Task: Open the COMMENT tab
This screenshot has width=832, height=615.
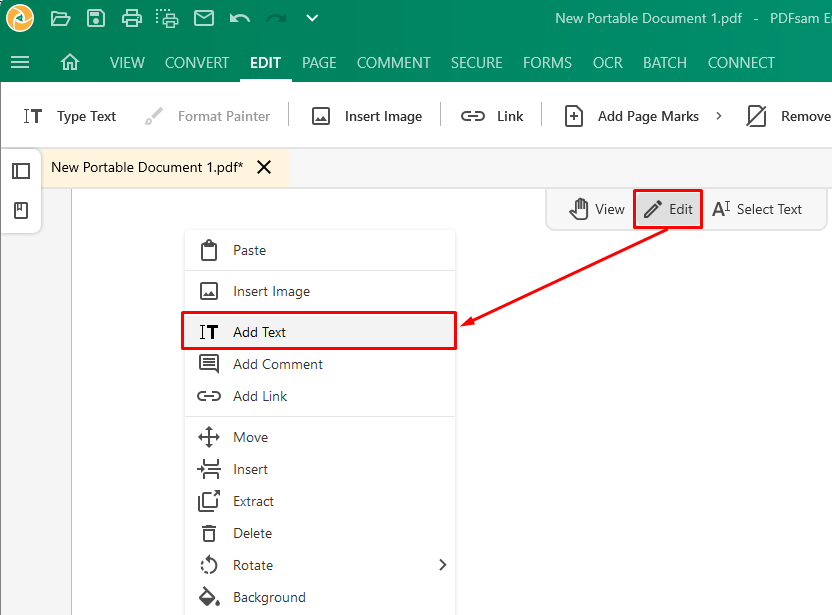Action: (394, 63)
